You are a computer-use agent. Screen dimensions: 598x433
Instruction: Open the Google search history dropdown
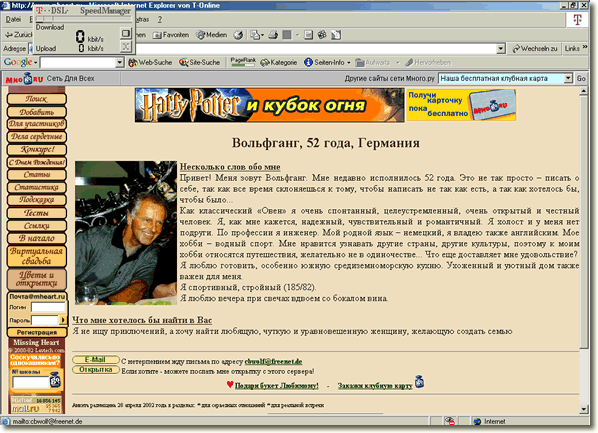120,62
